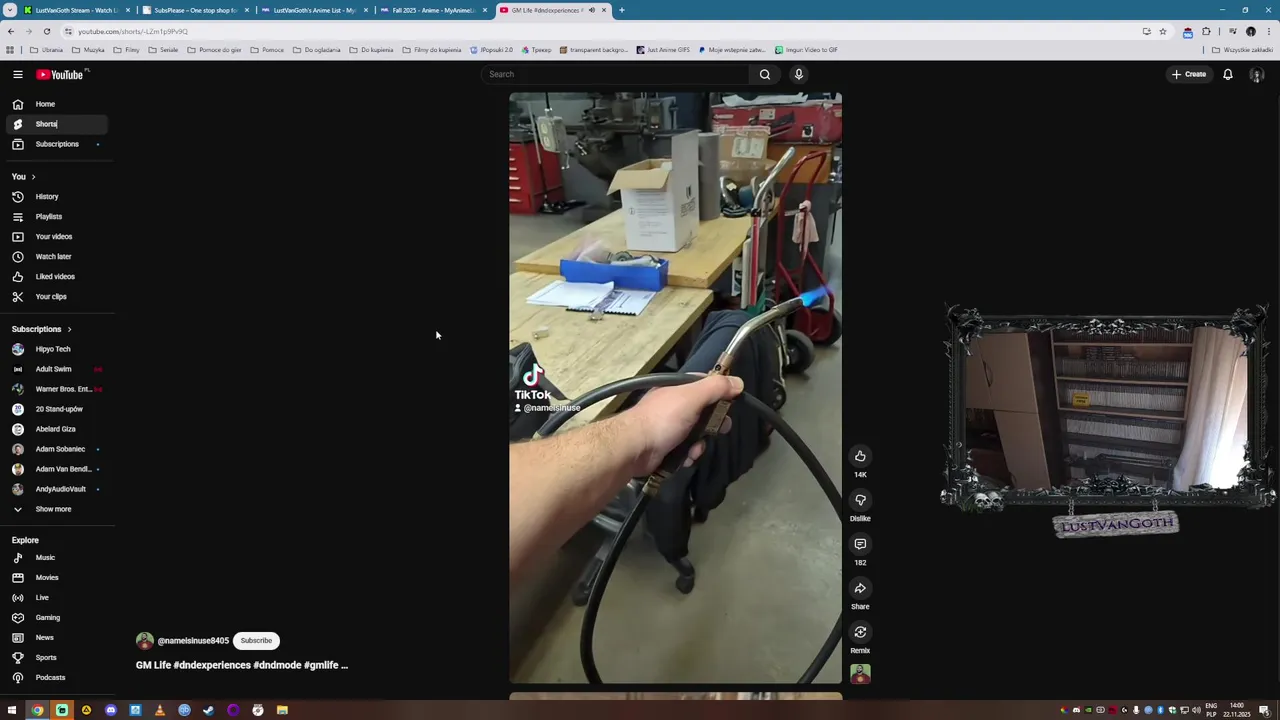Open Playlists page
Viewport: 1280px width, 720px height.
(x=57, y=217)
